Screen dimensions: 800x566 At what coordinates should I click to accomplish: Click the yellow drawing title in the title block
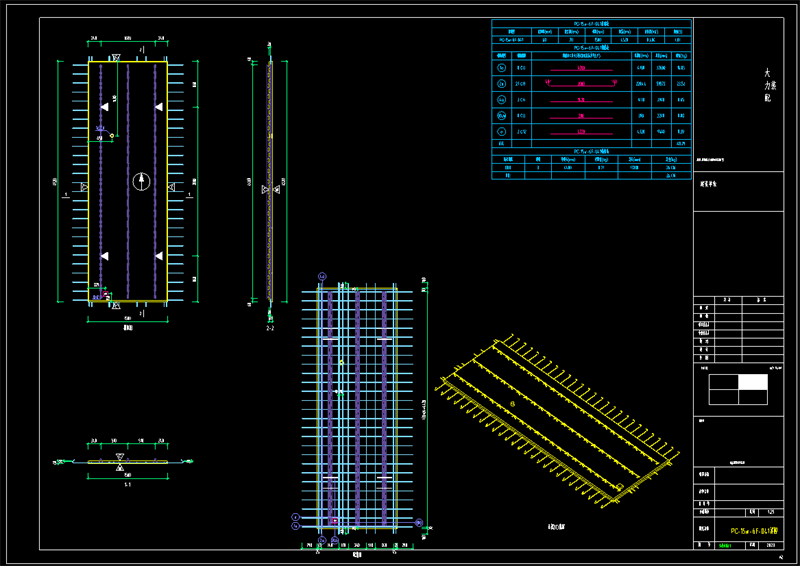tap(755, 531)
